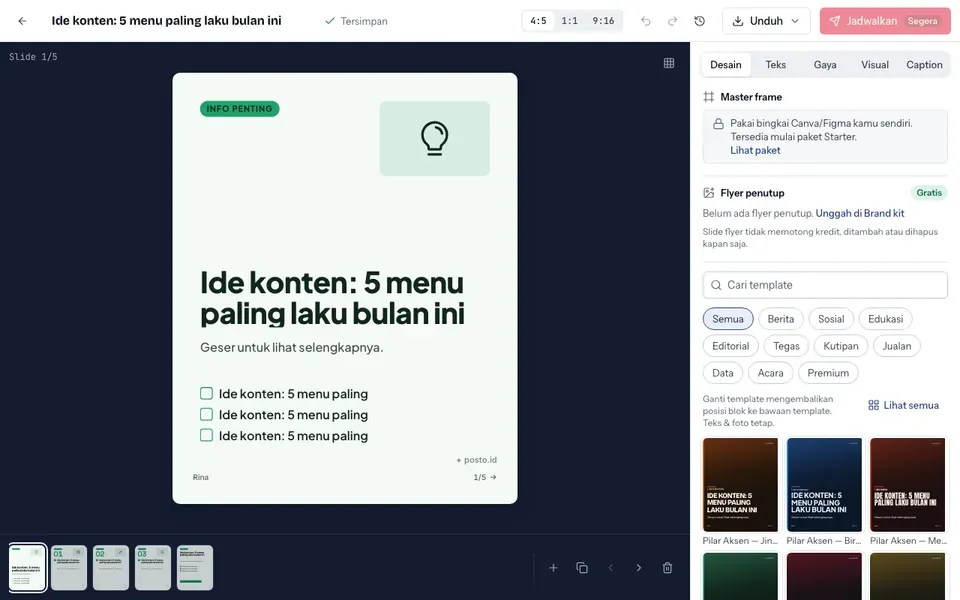Pick the dark green template thumbnail
The width and height of the screenshot is (960, 600).
click(740, 576)
